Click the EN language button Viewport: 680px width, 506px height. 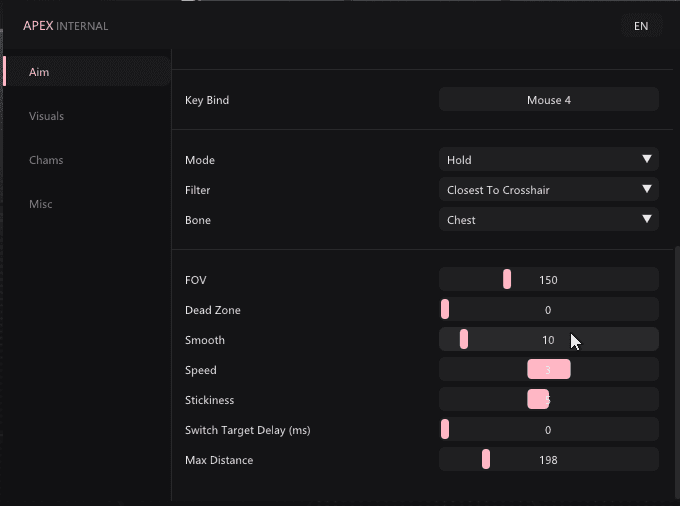click(641, 26)
